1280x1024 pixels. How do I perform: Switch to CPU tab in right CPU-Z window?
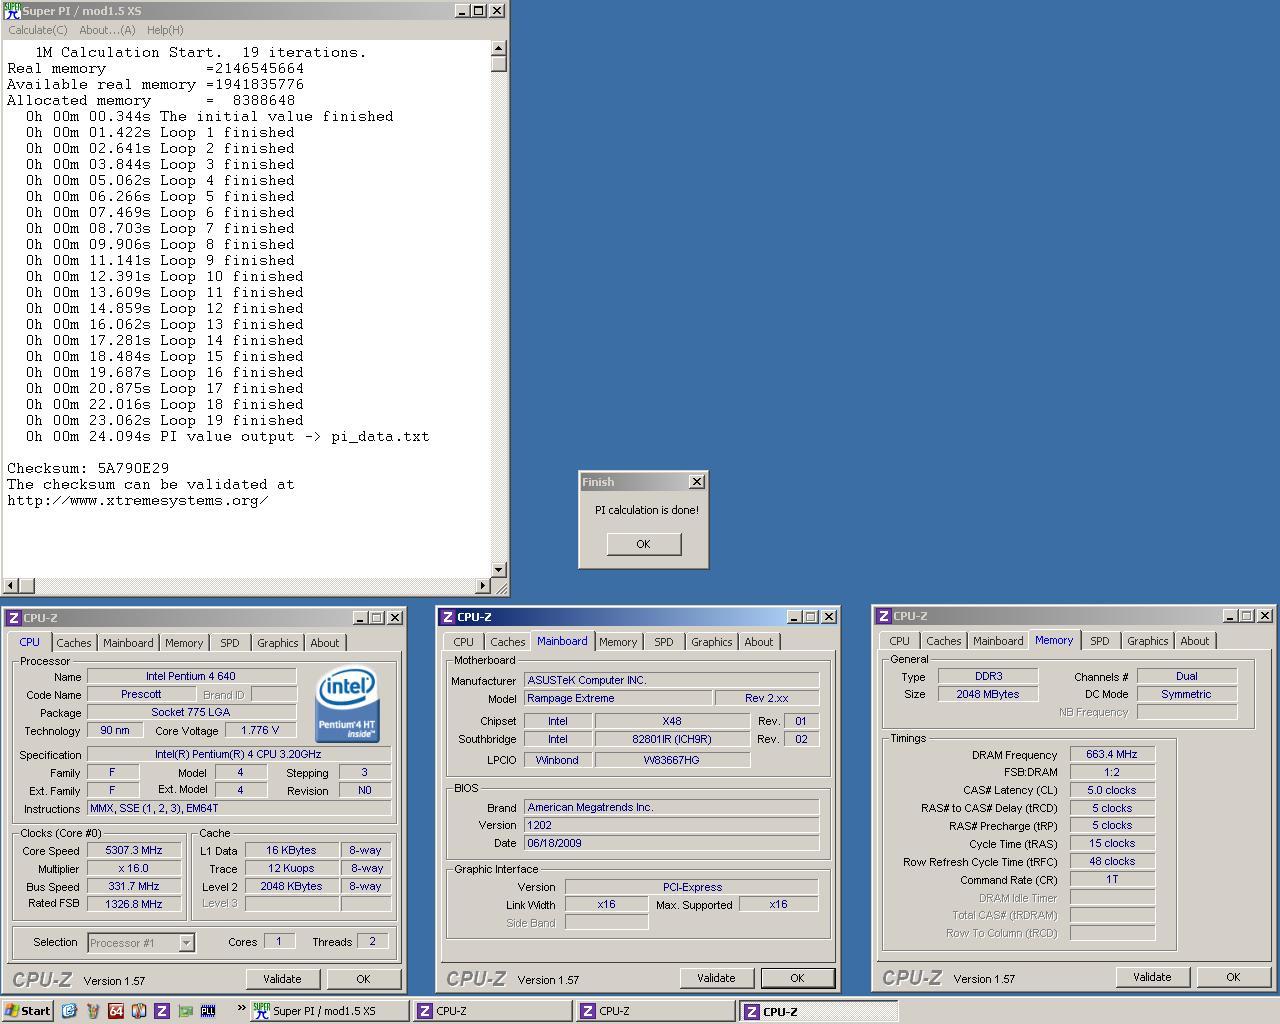899,641
